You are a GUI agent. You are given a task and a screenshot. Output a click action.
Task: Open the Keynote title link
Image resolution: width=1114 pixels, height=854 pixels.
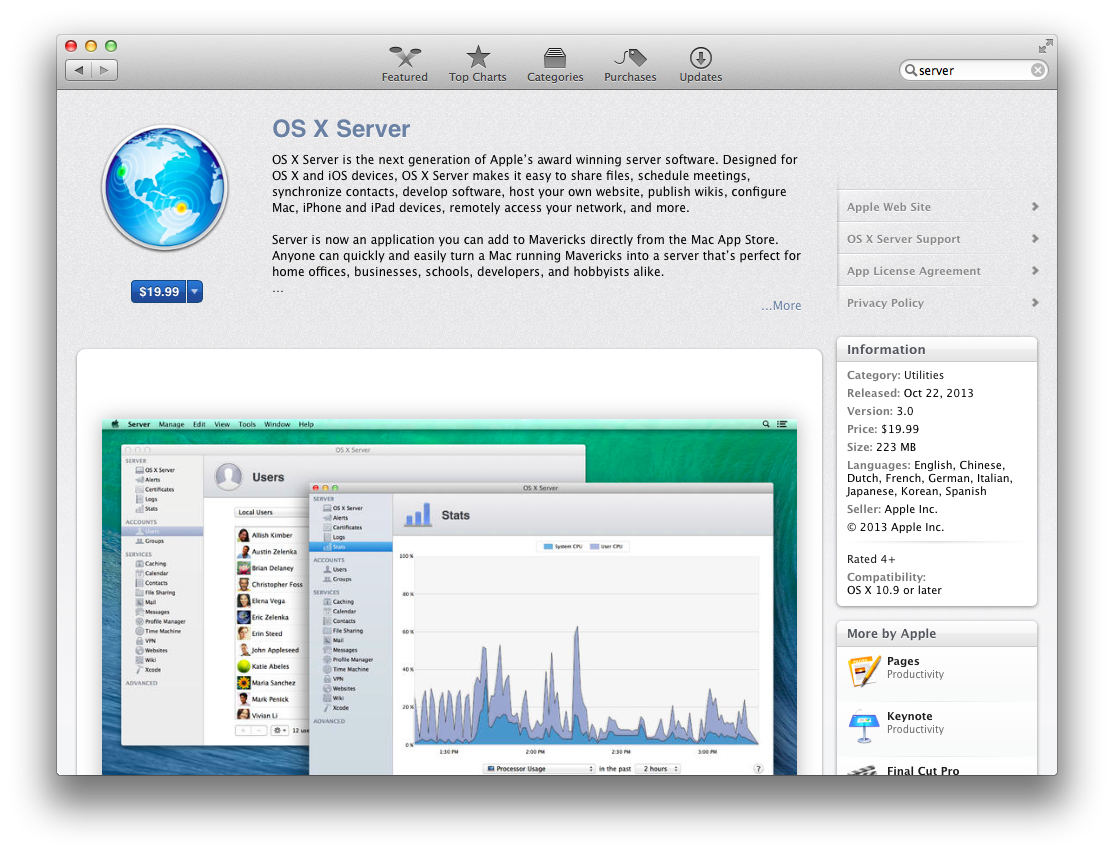pyautogui.click(x=909, y=716)
